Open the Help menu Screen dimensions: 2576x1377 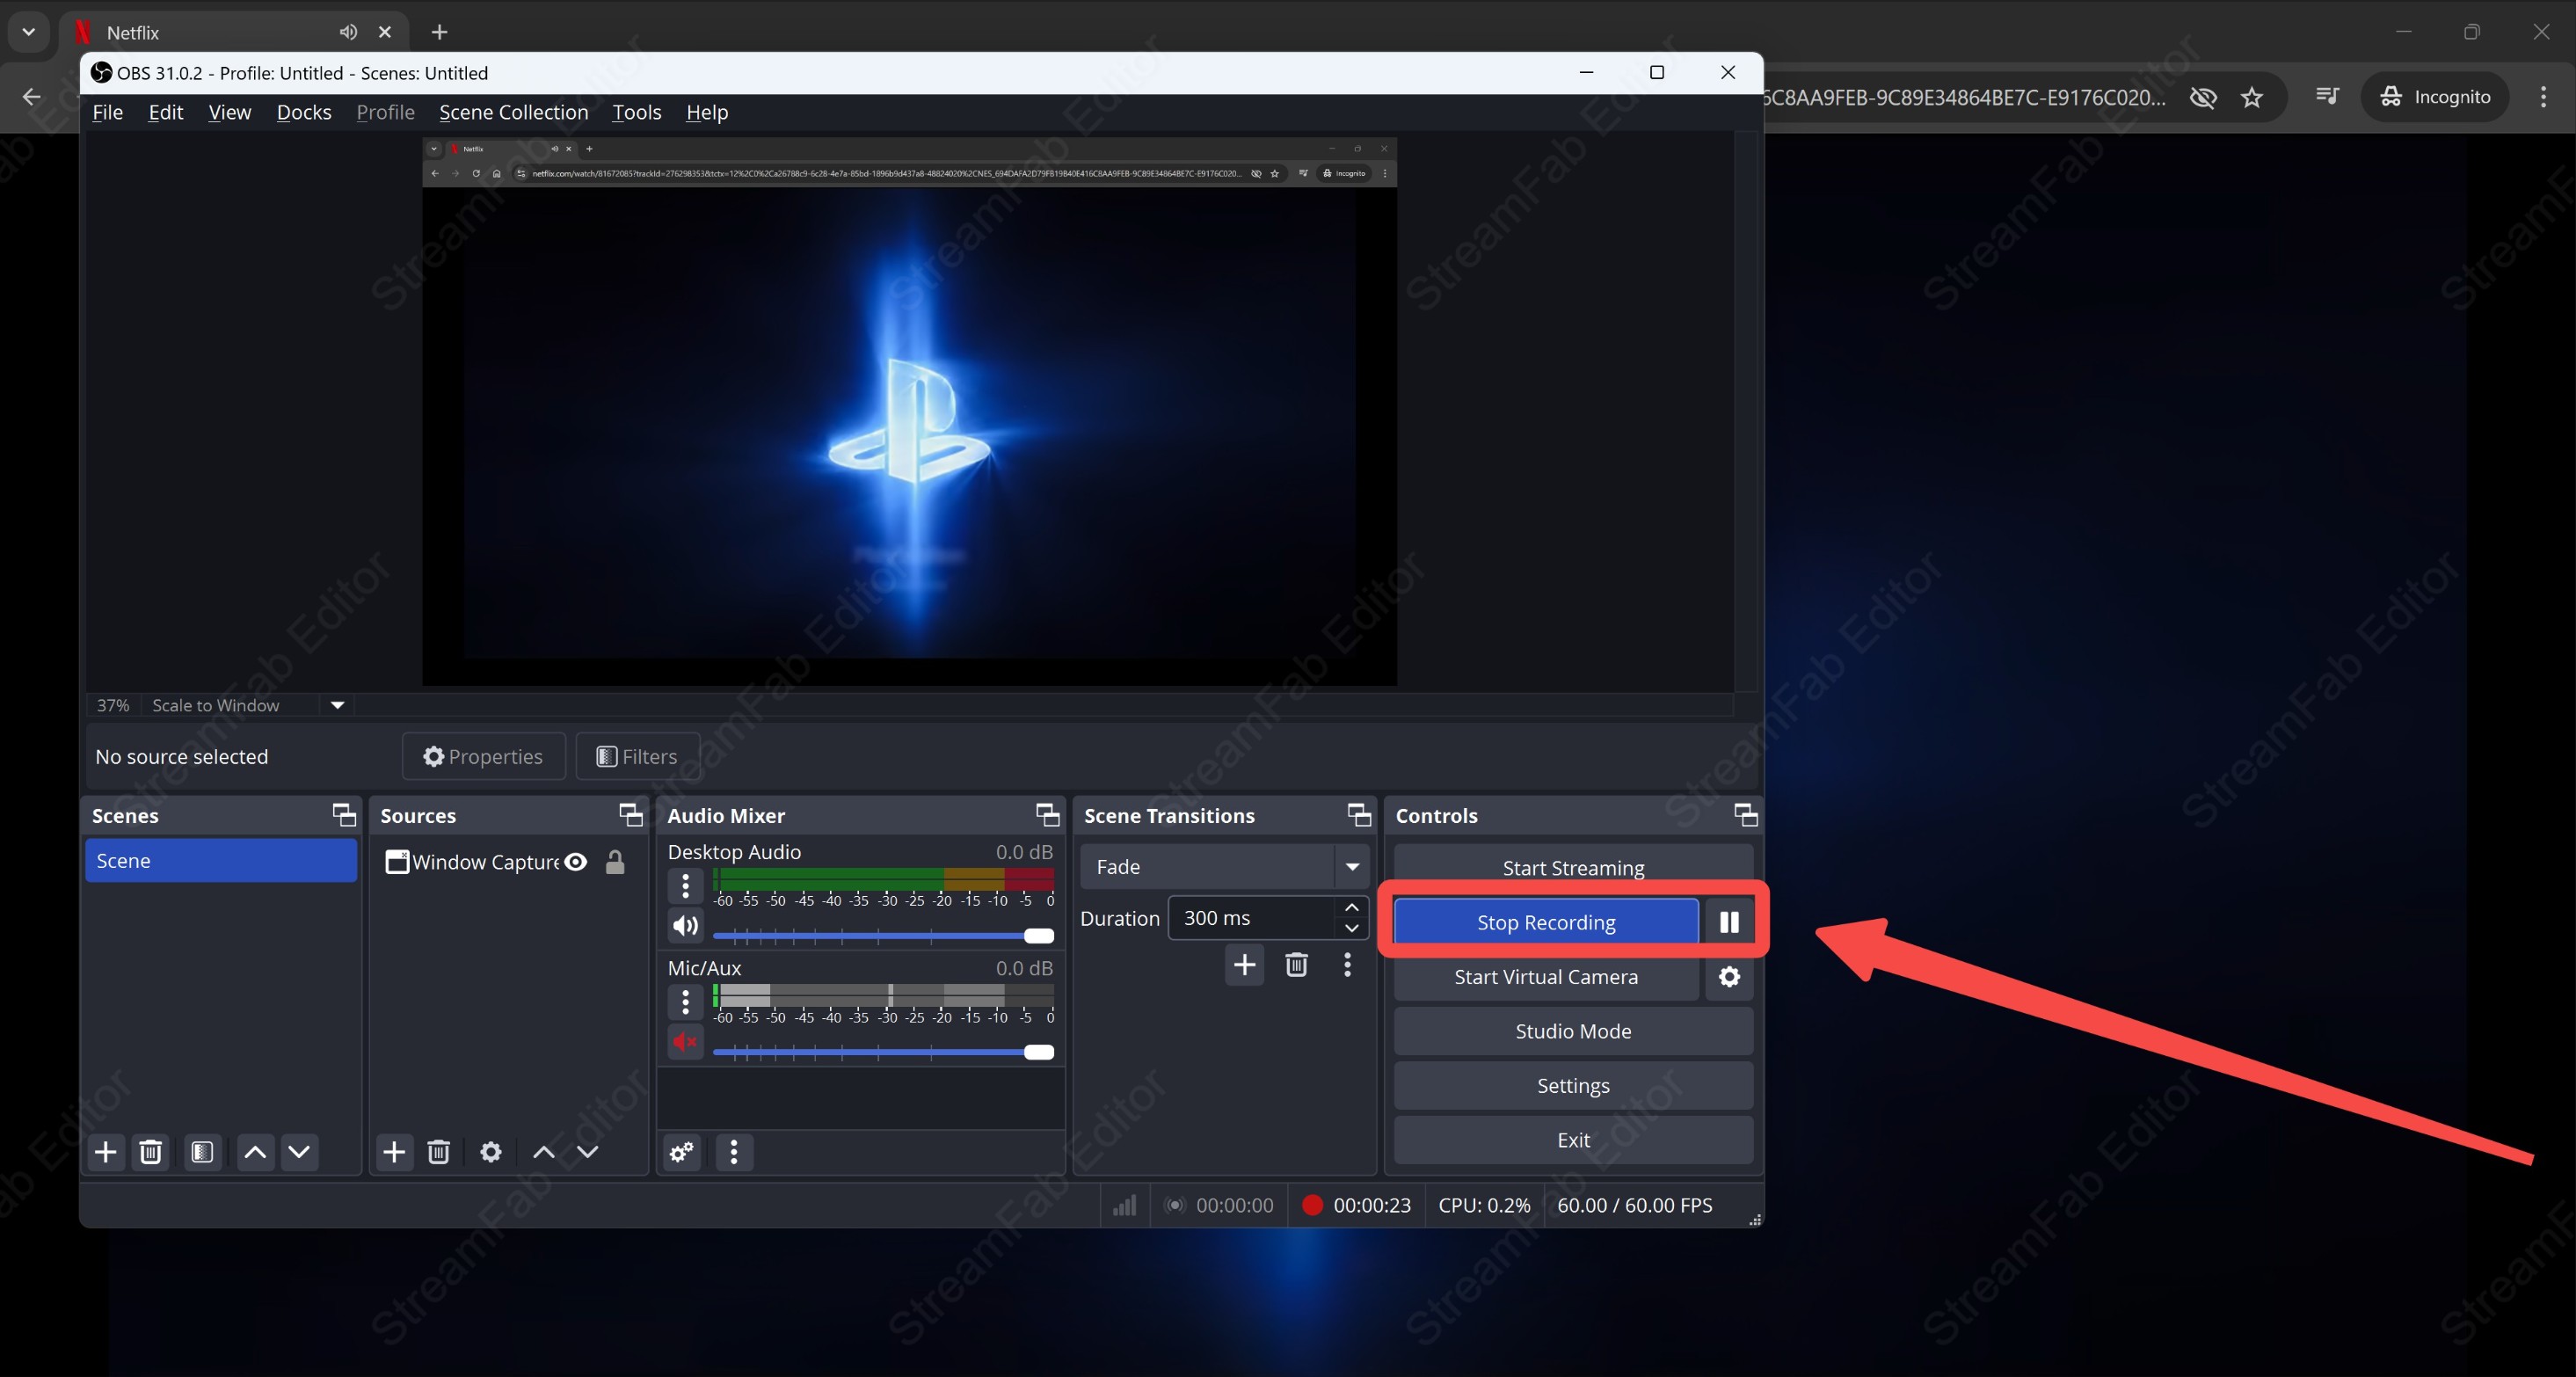tap(707, 112)
